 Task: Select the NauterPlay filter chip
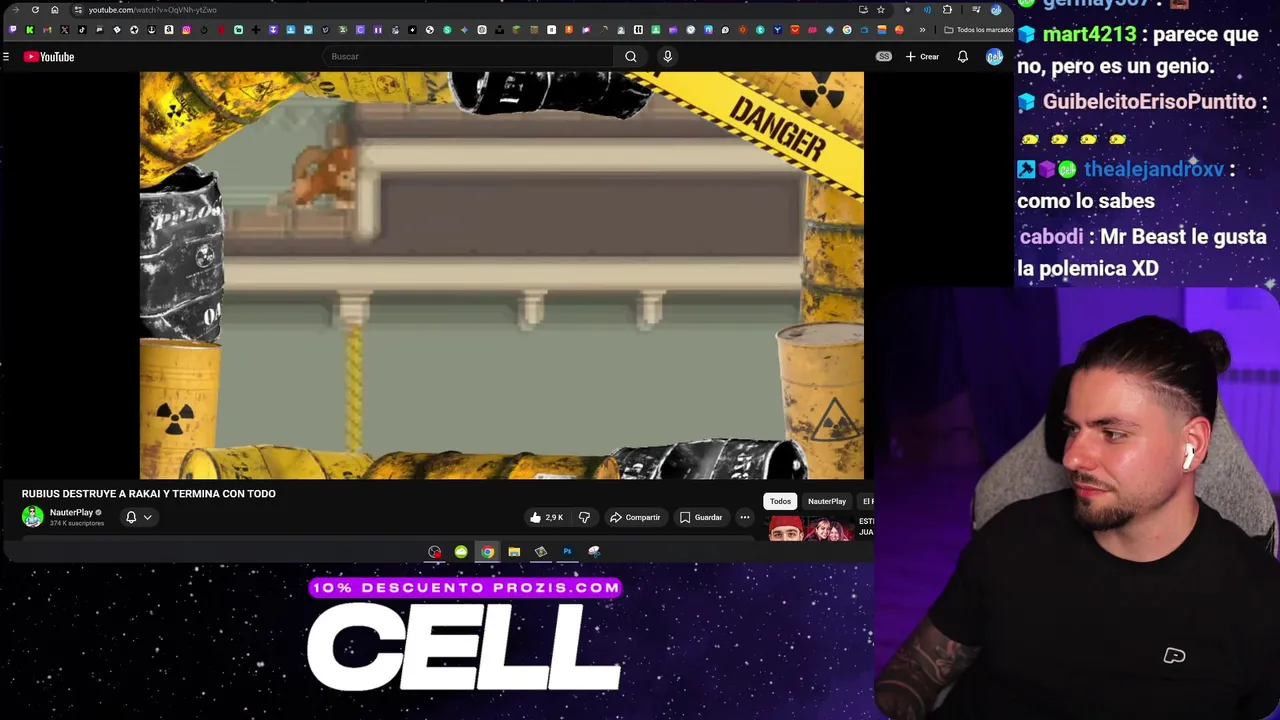[827, 501]
